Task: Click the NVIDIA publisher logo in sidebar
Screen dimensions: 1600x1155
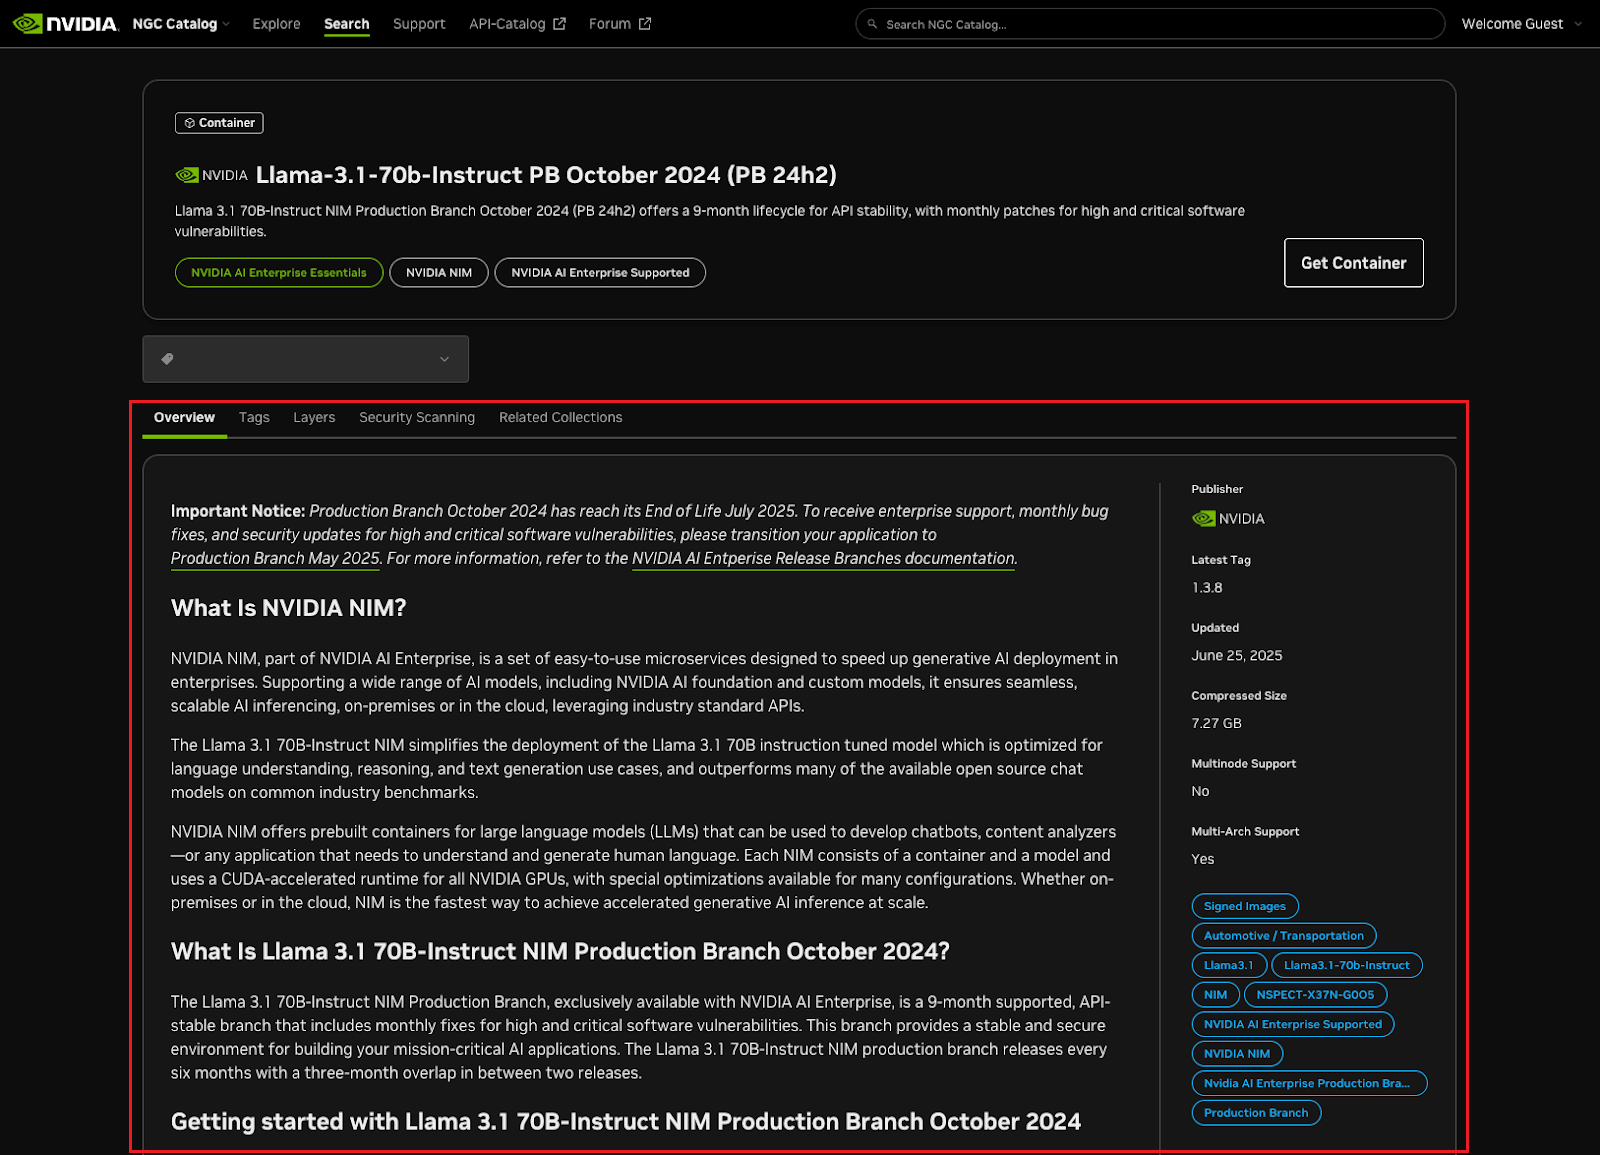Action: (1204, 518)
